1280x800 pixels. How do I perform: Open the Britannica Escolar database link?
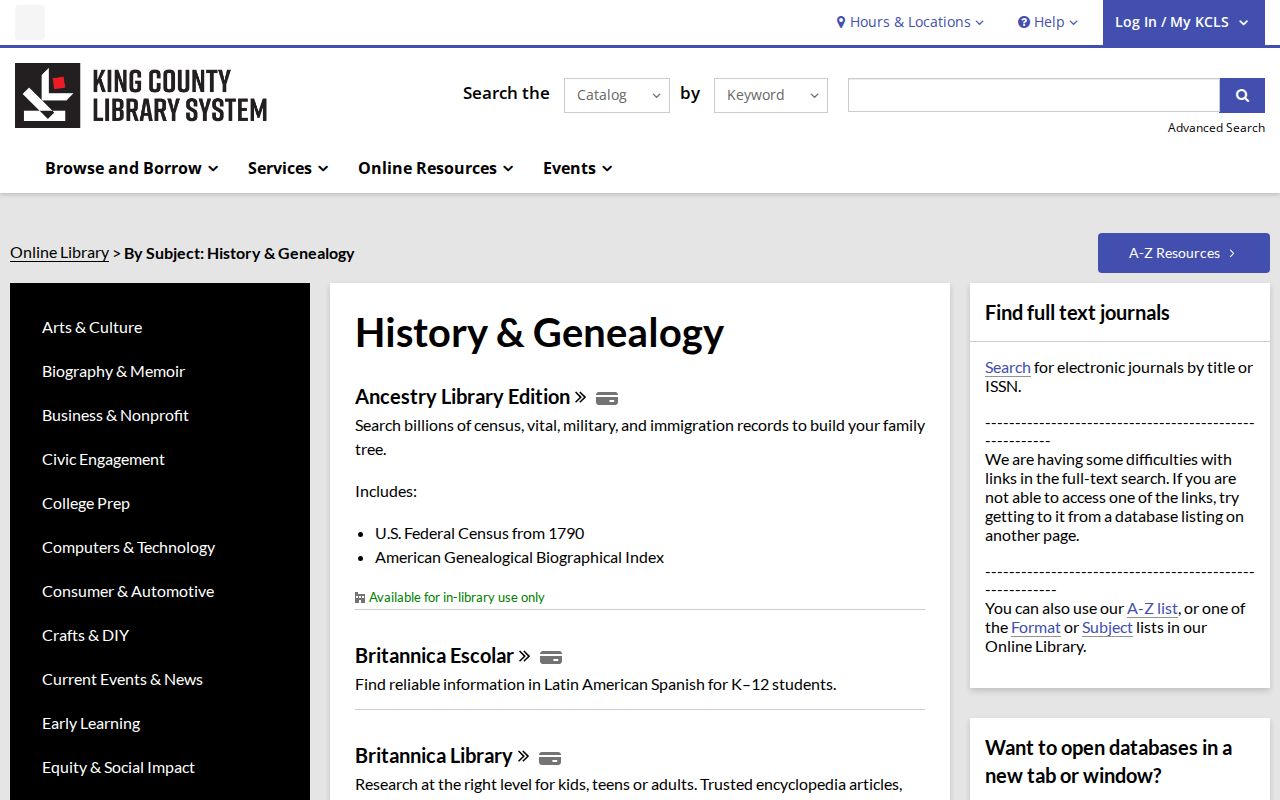click(442, 656)
